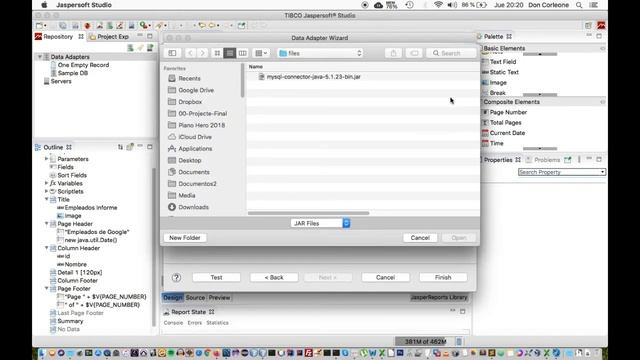Select Text Field in Palette
Viewport: 640px width, 360px height.
[x=502, y=62]
